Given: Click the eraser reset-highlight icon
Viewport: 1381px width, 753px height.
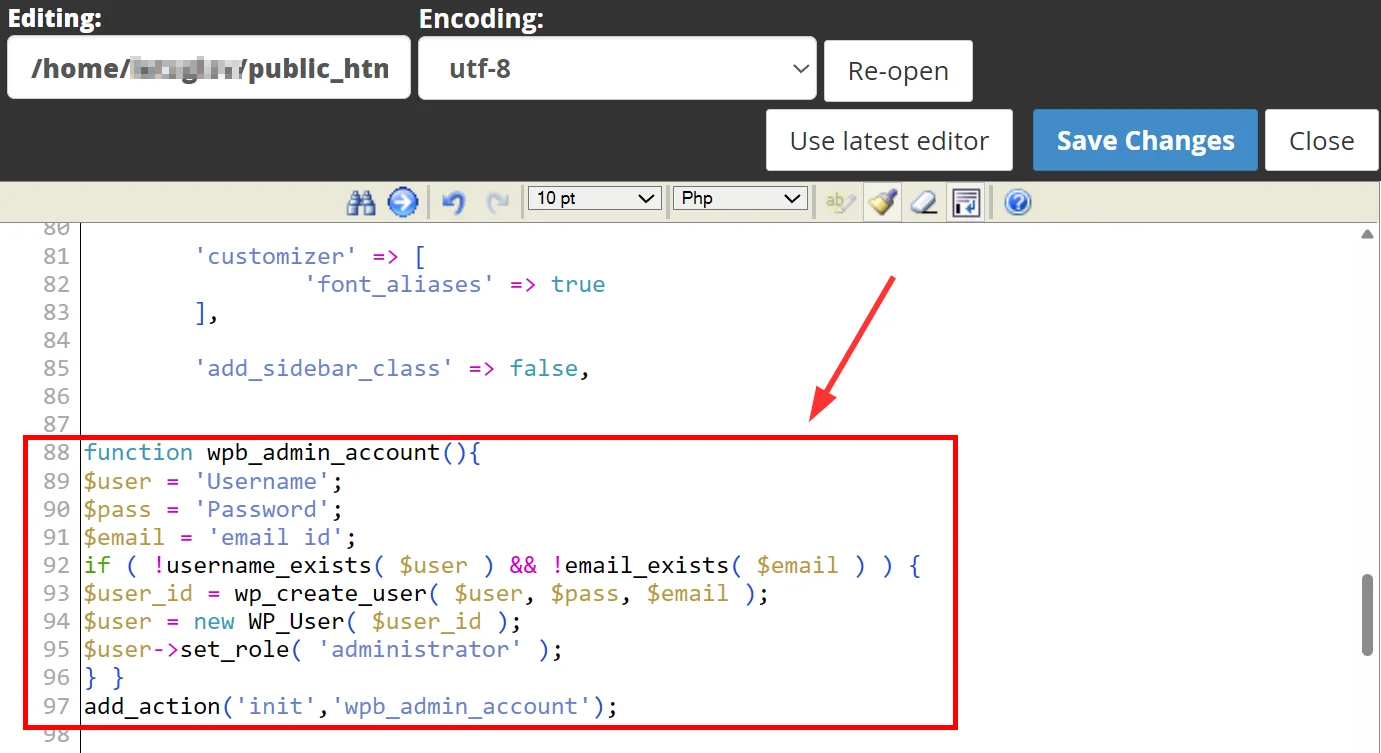Looking at the screenshot, I should click(924, 203).
